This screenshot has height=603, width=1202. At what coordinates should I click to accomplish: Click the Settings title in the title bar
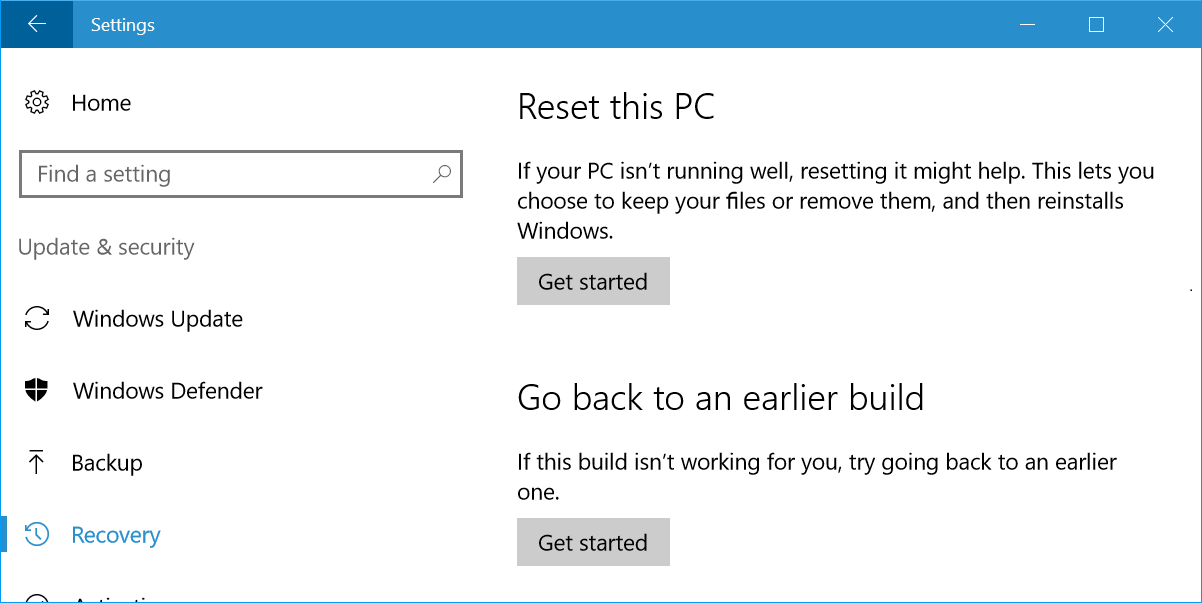click(x=122, y=24)
